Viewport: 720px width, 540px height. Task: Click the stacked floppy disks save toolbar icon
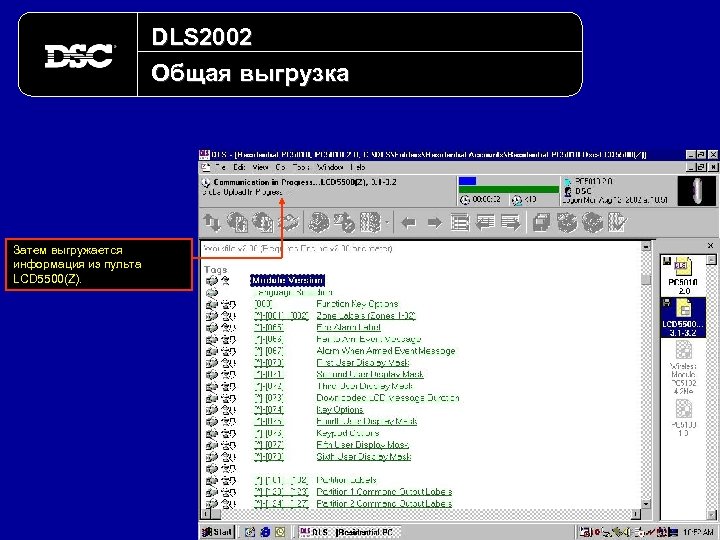[541, 223]
